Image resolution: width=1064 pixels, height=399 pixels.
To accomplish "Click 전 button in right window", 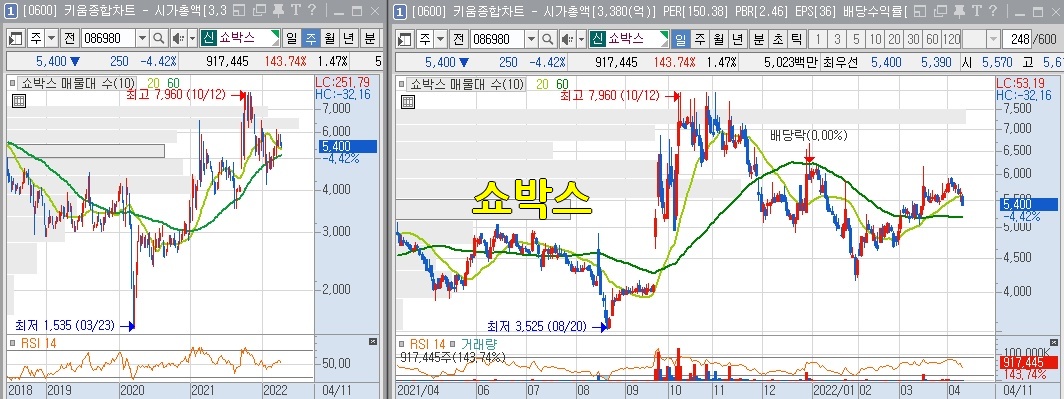I will click(x=459, y=39).
